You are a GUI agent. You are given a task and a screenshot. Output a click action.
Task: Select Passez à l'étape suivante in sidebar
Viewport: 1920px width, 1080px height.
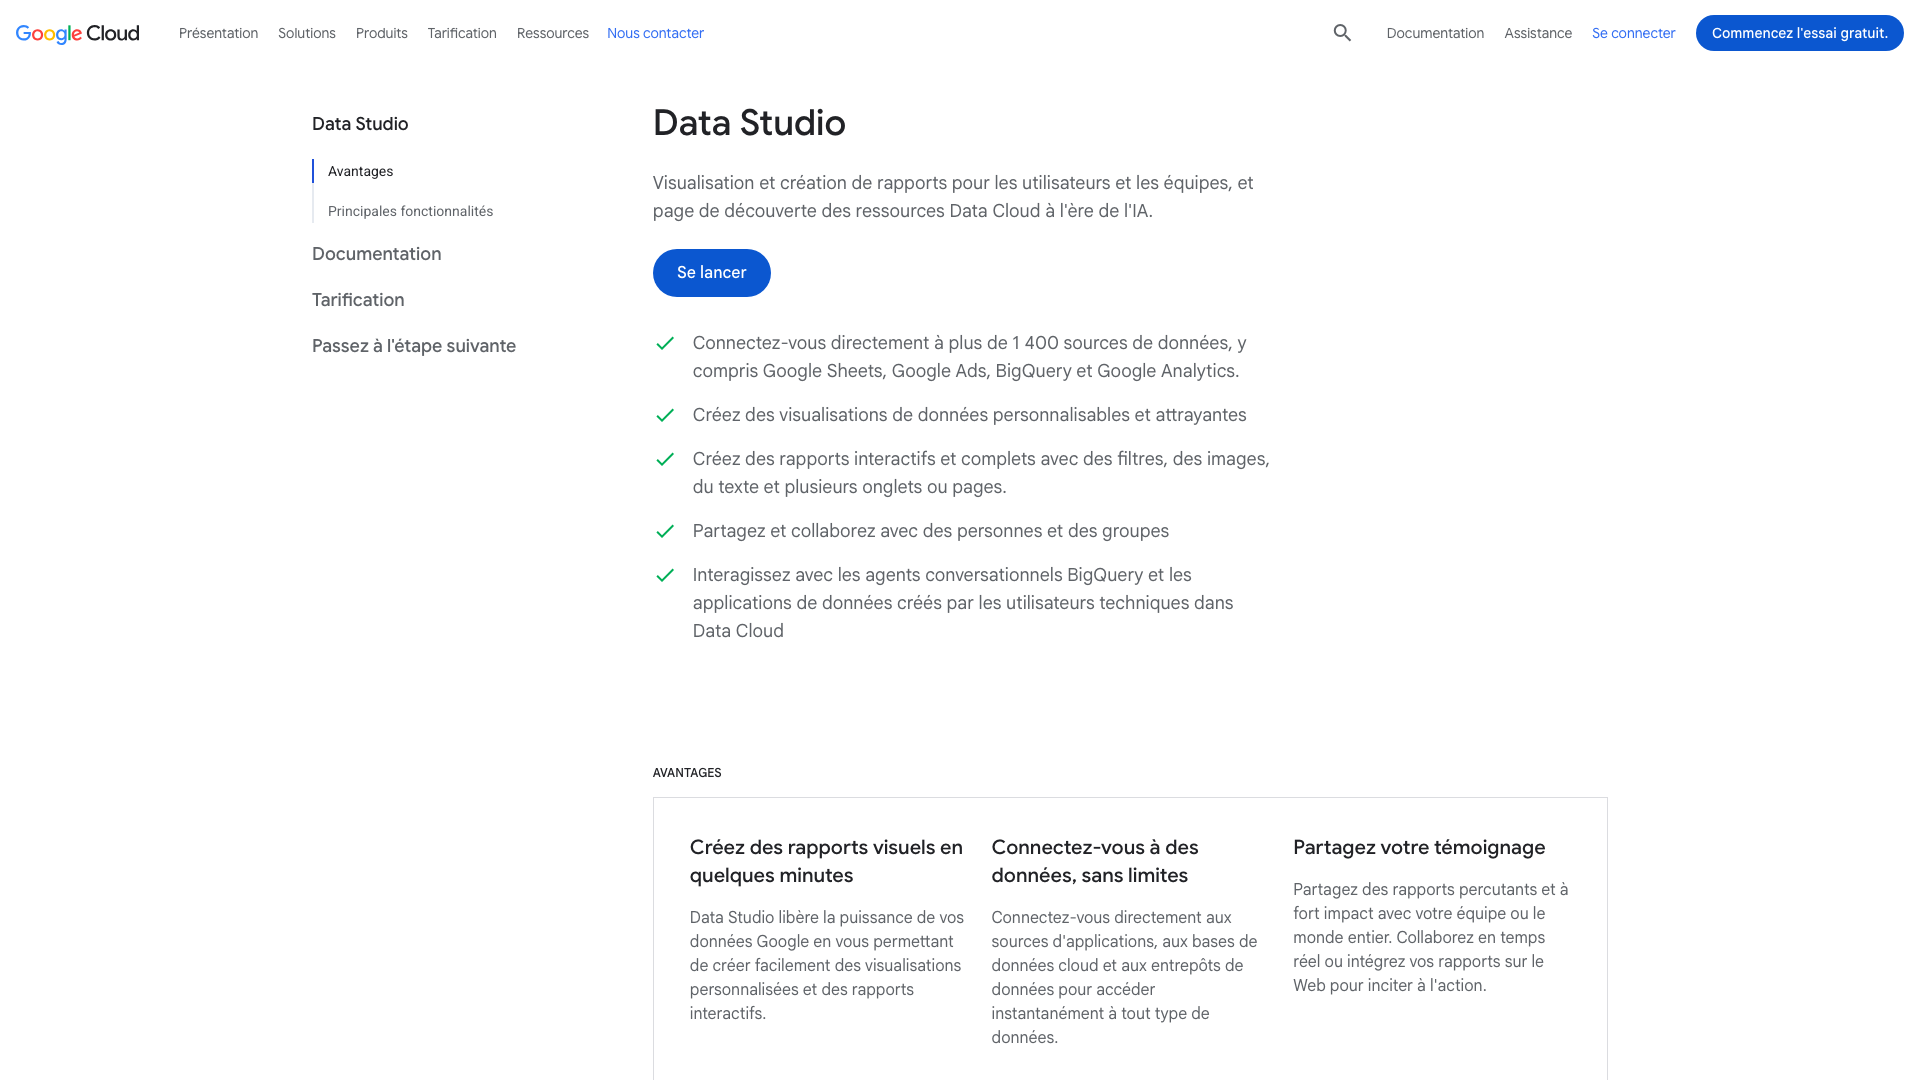(x=414, y=346)
